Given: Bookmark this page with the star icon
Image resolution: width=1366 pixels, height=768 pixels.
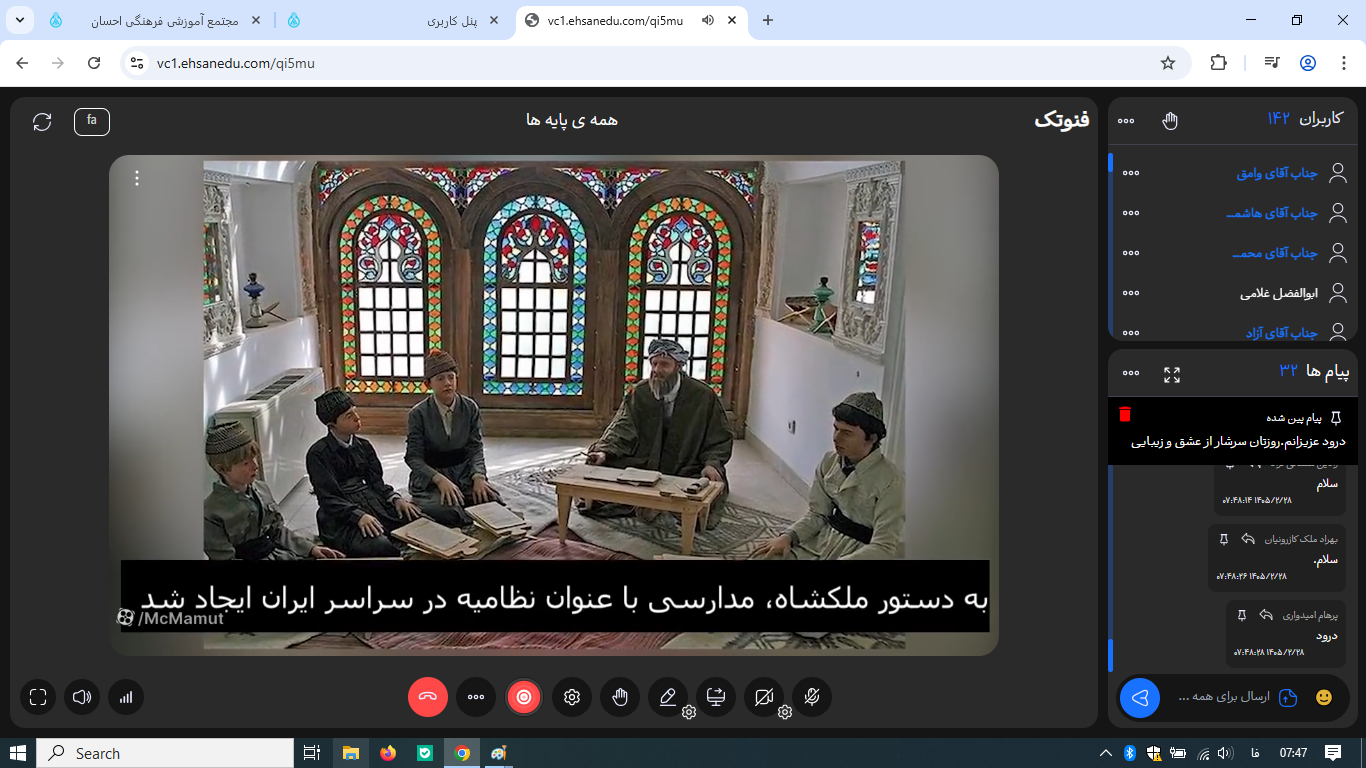Looking at the screenshot, I should [1168, 63].
